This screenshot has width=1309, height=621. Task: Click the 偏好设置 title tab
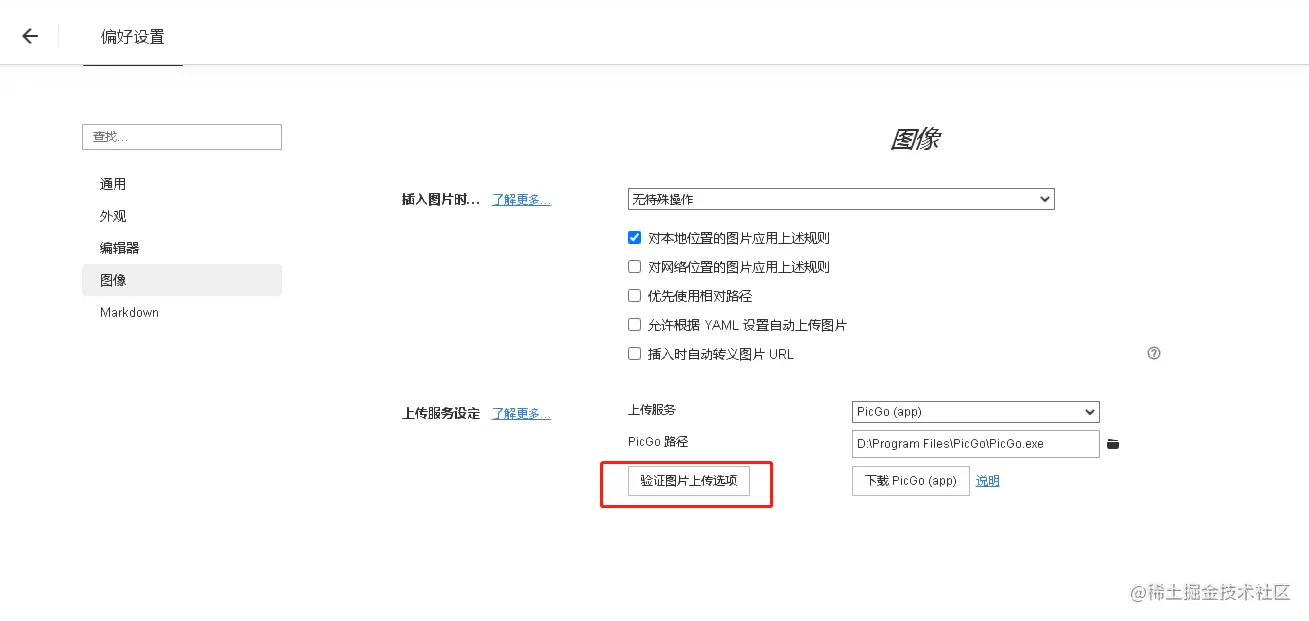[x=133, y=37]
